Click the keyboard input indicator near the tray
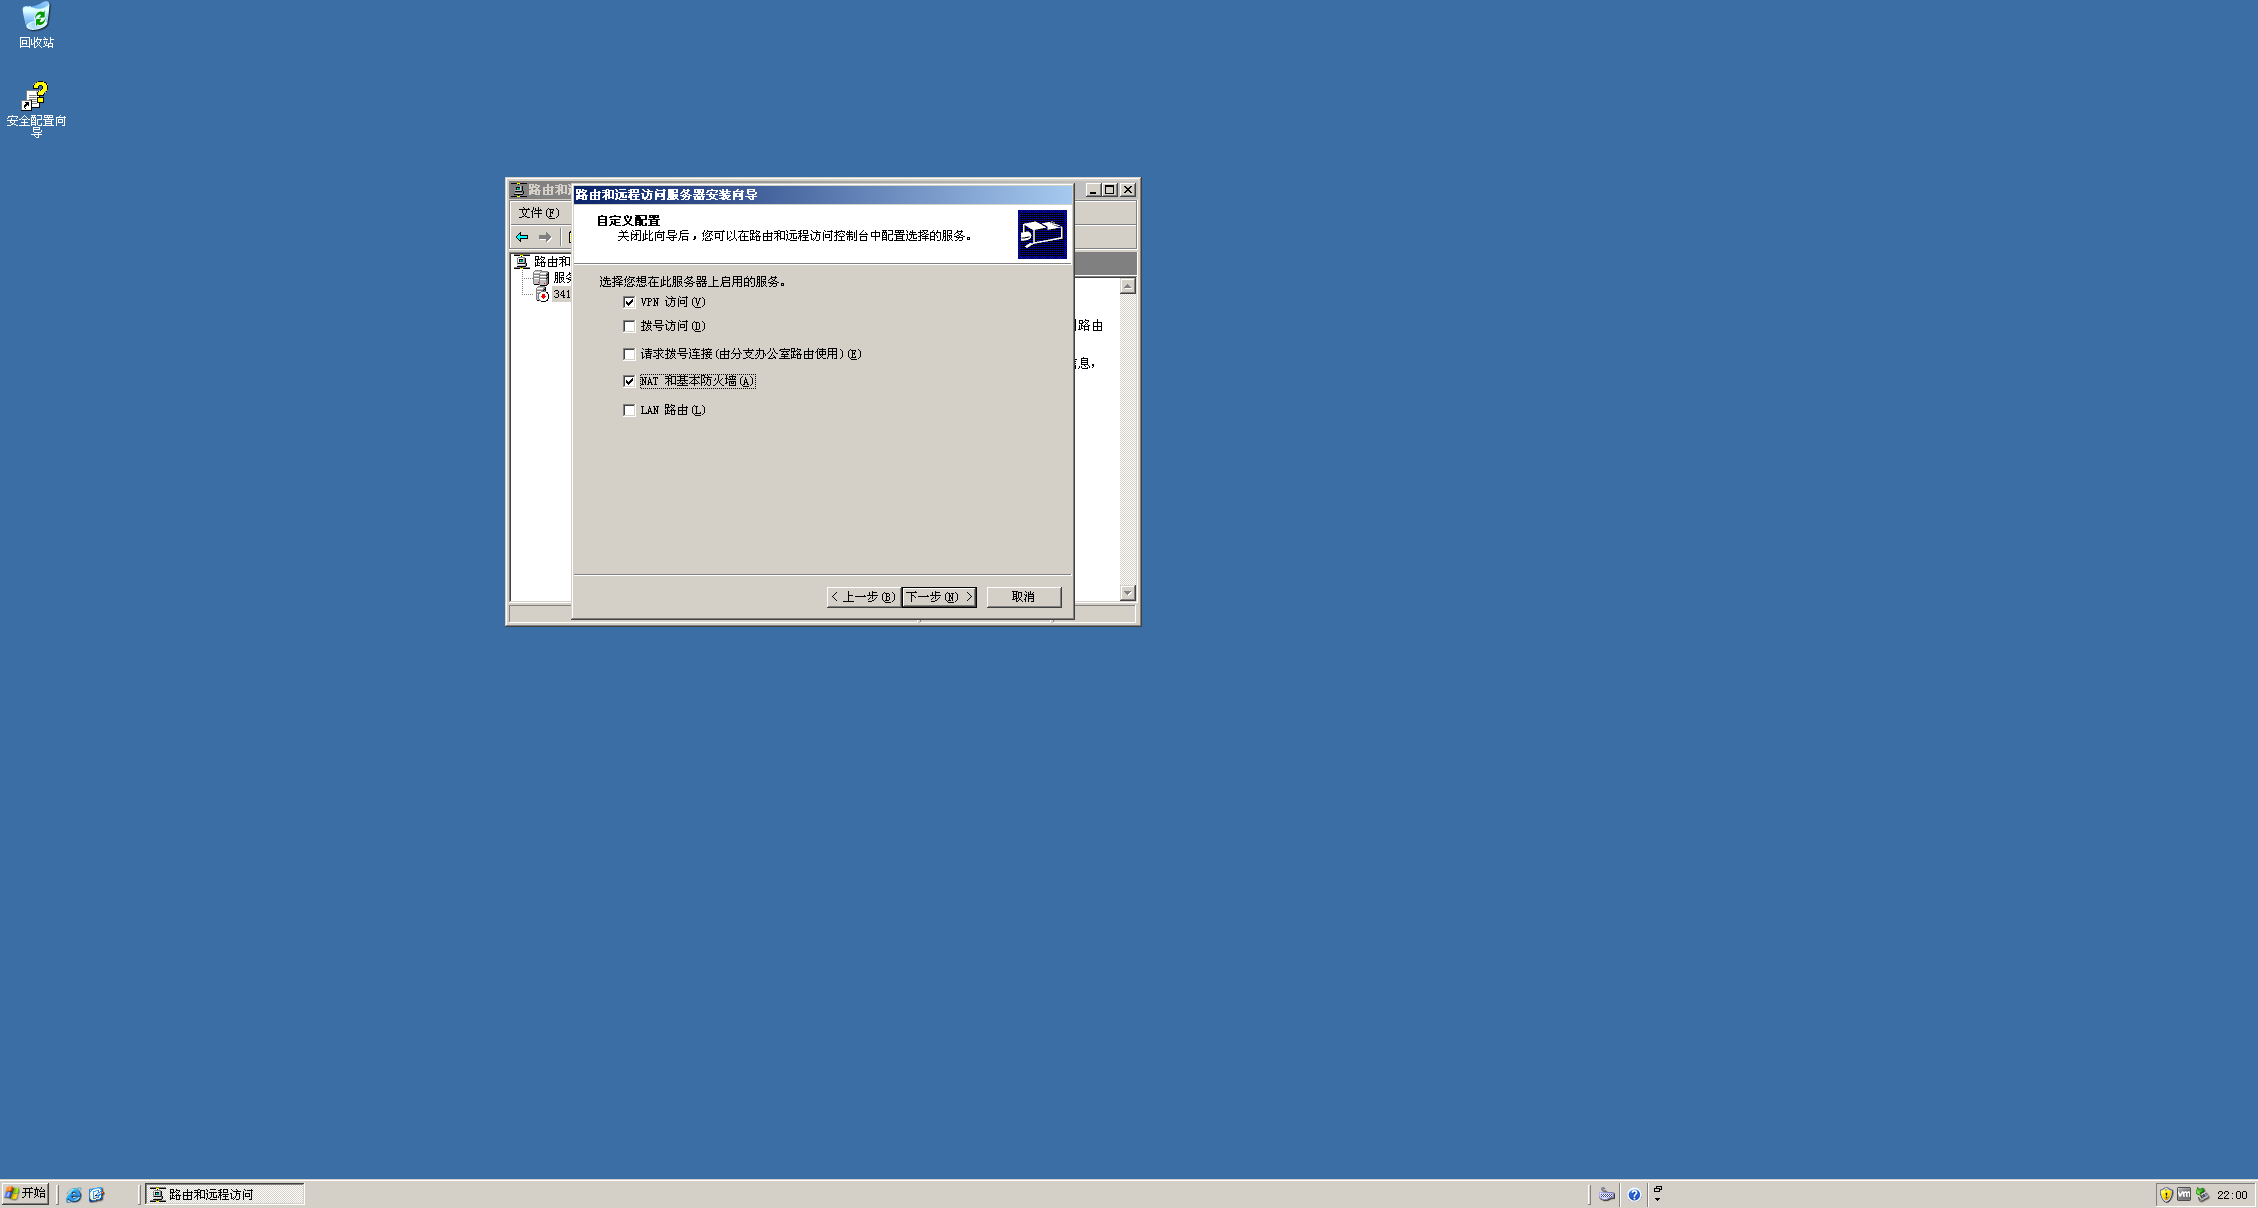This screenshot has width=2258, height=1208. click(1606, 1194)
